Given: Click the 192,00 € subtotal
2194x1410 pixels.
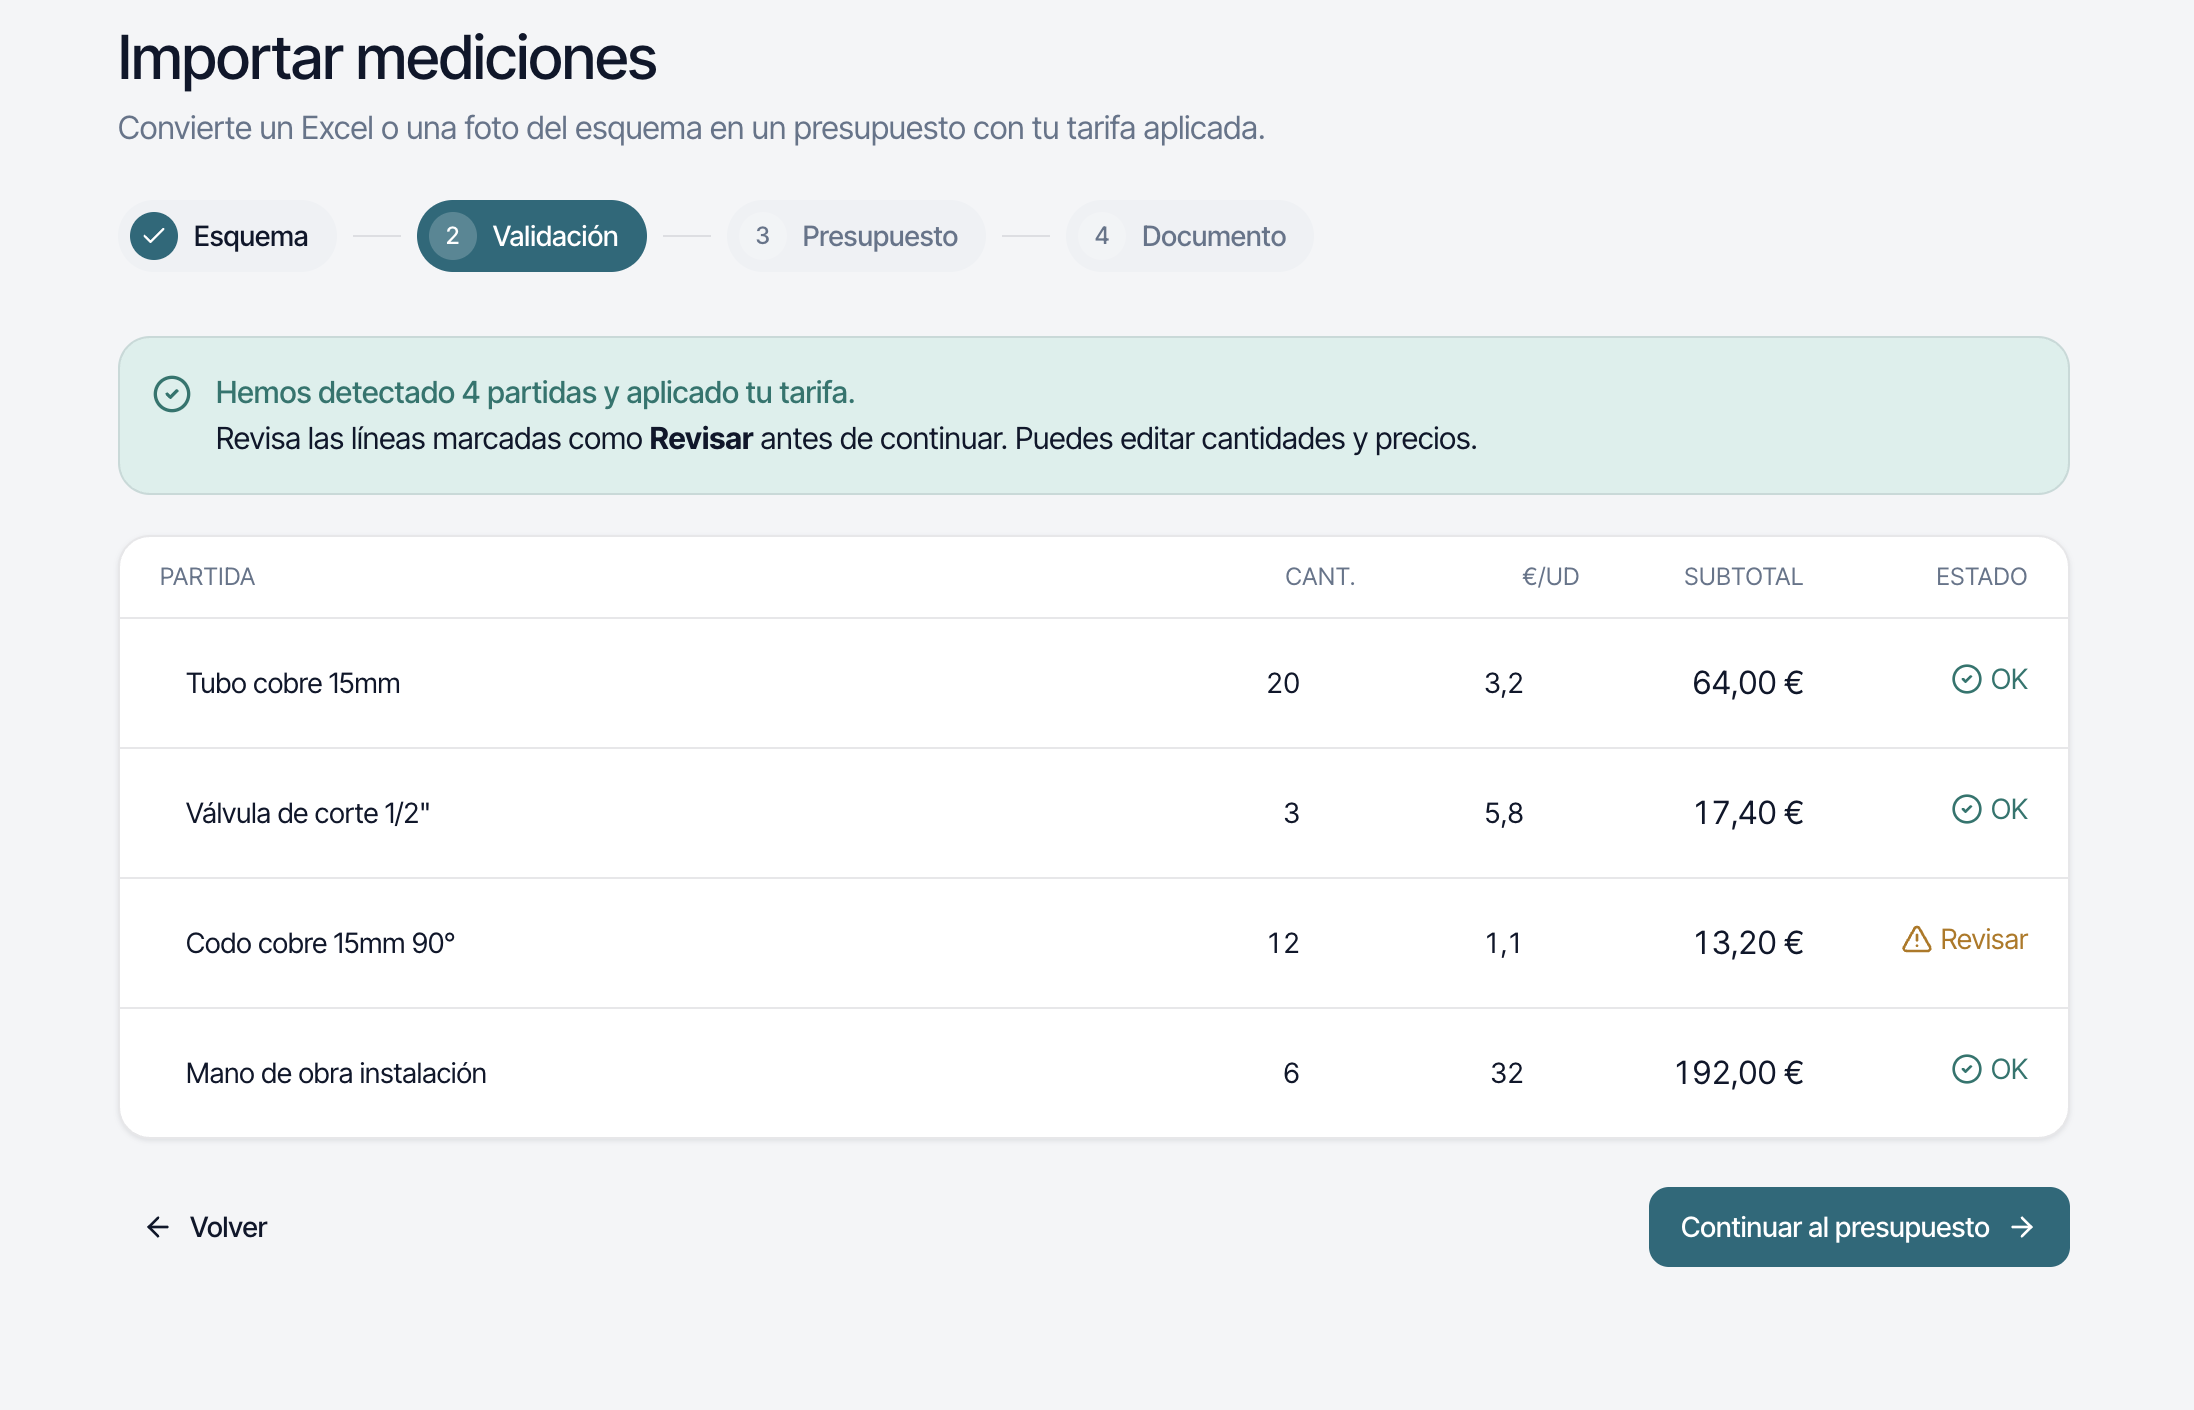Looking at the screenshot, I should click(1739, 1073).
